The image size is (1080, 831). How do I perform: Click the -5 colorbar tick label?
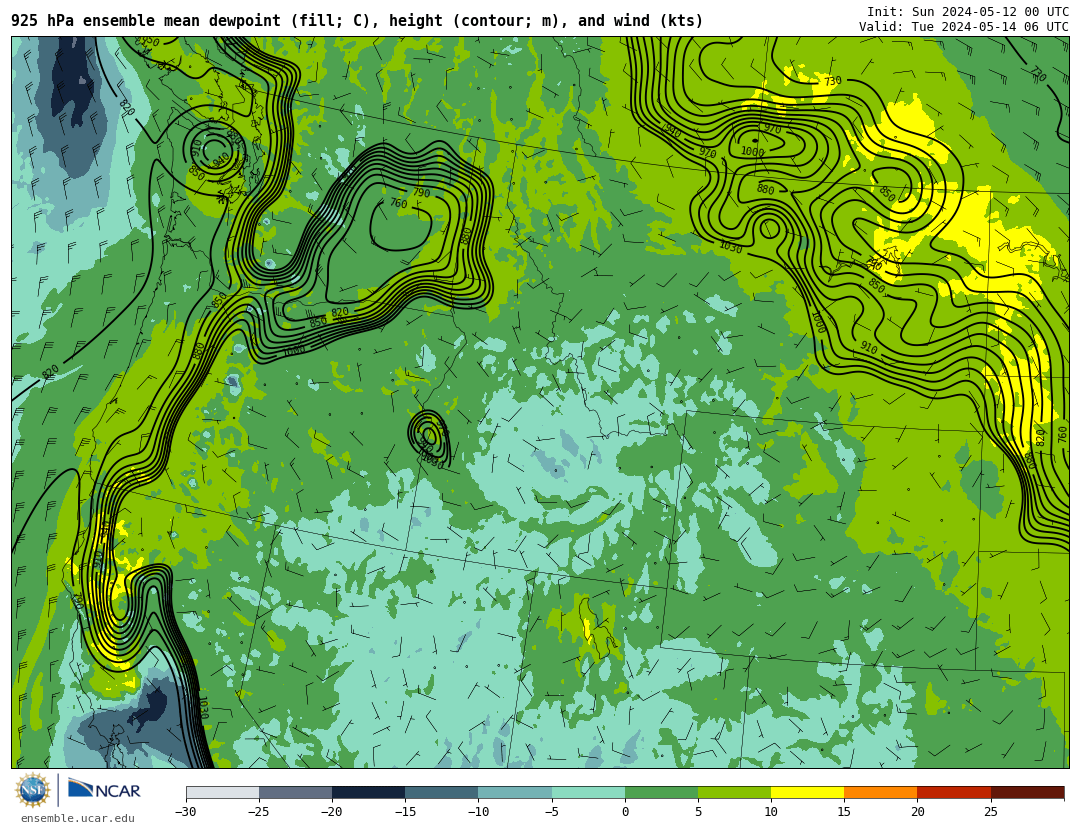(x=551, y=812)
